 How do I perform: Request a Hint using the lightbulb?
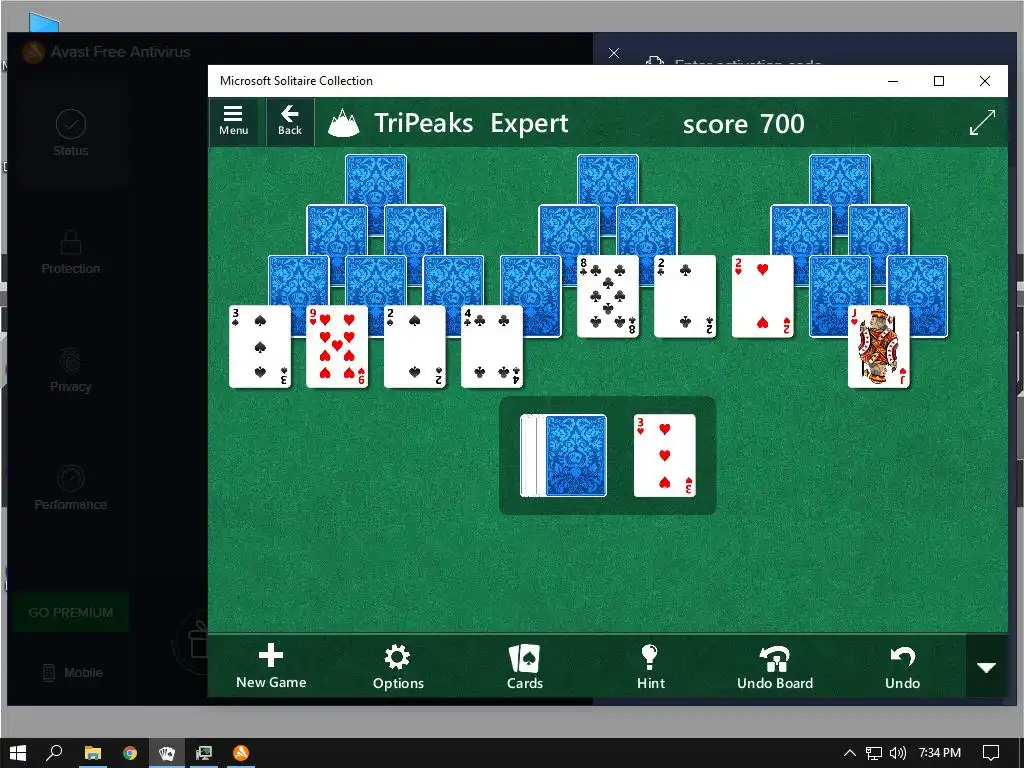[650, 666]
